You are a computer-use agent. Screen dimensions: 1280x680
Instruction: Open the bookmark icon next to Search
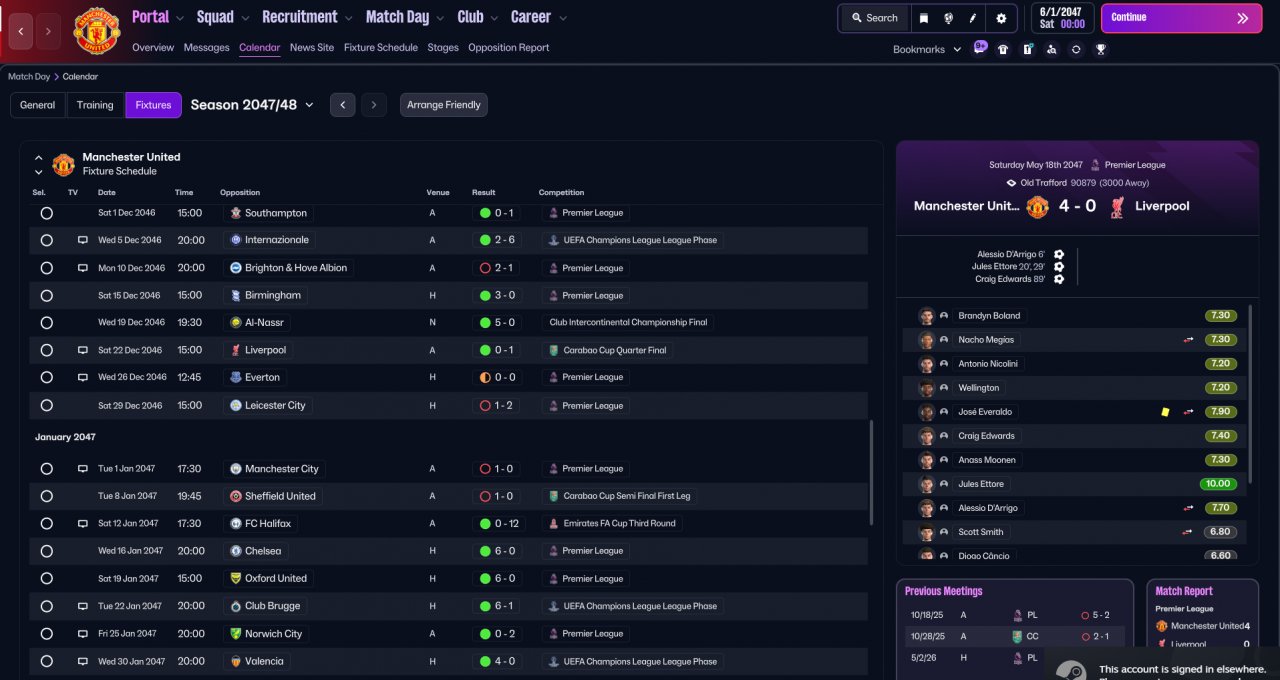pos(924,18)
